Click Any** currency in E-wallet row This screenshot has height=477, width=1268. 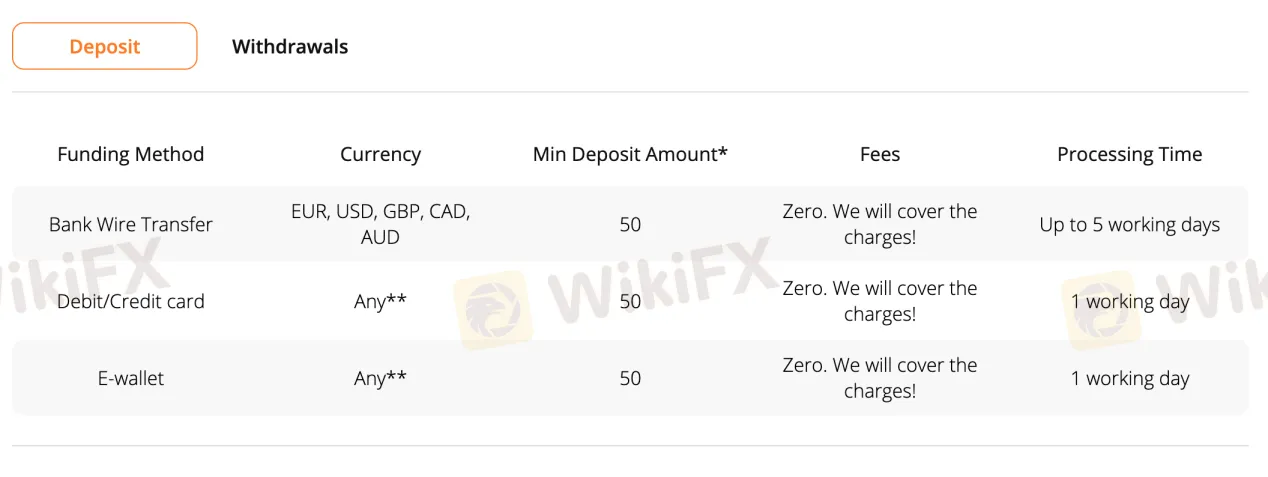pyautogui.click(x=380, y=378)
